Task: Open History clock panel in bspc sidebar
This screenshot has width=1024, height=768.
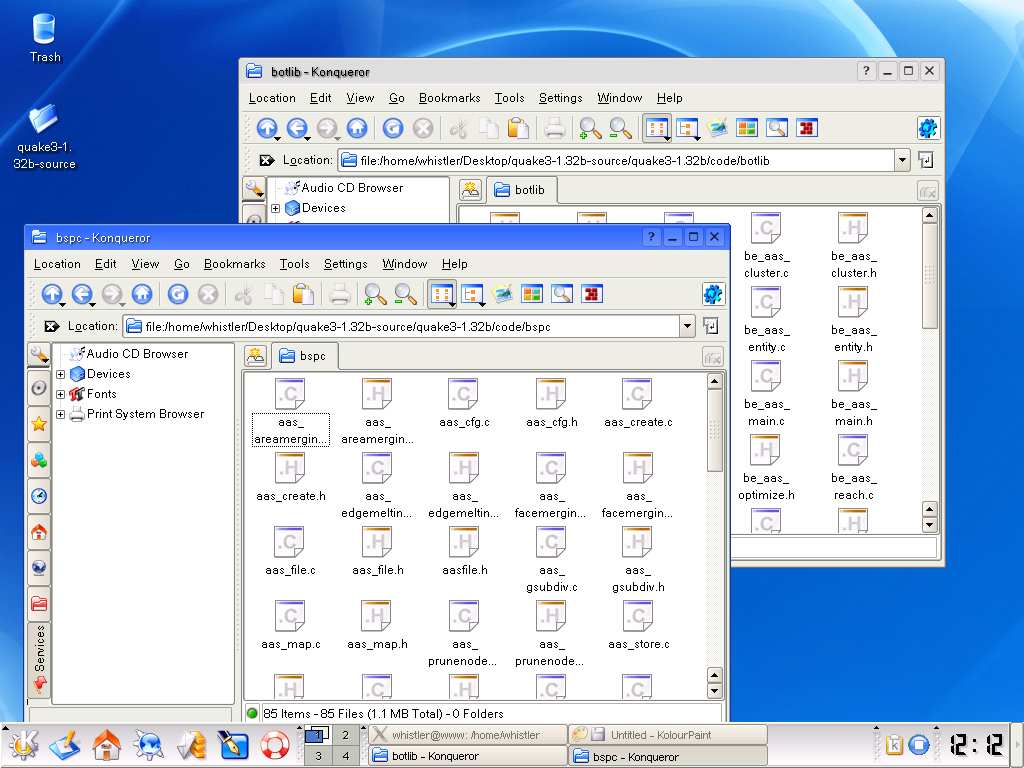Action: click(39, 496)
